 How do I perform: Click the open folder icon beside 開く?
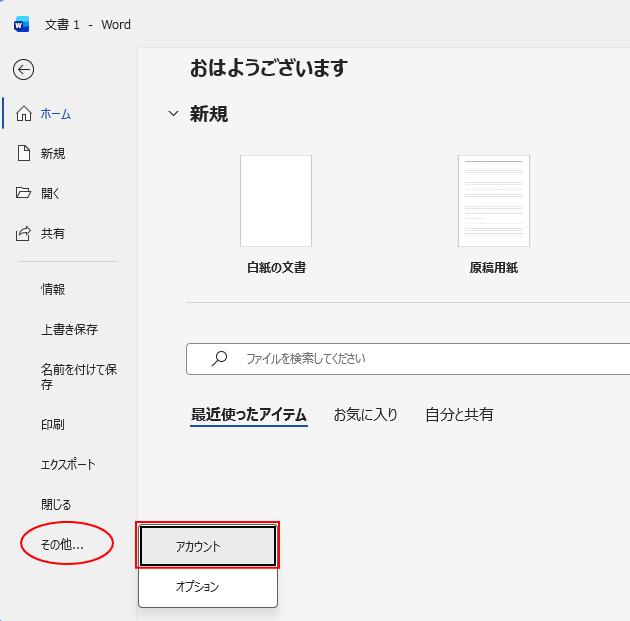click(x=23, y=193)
